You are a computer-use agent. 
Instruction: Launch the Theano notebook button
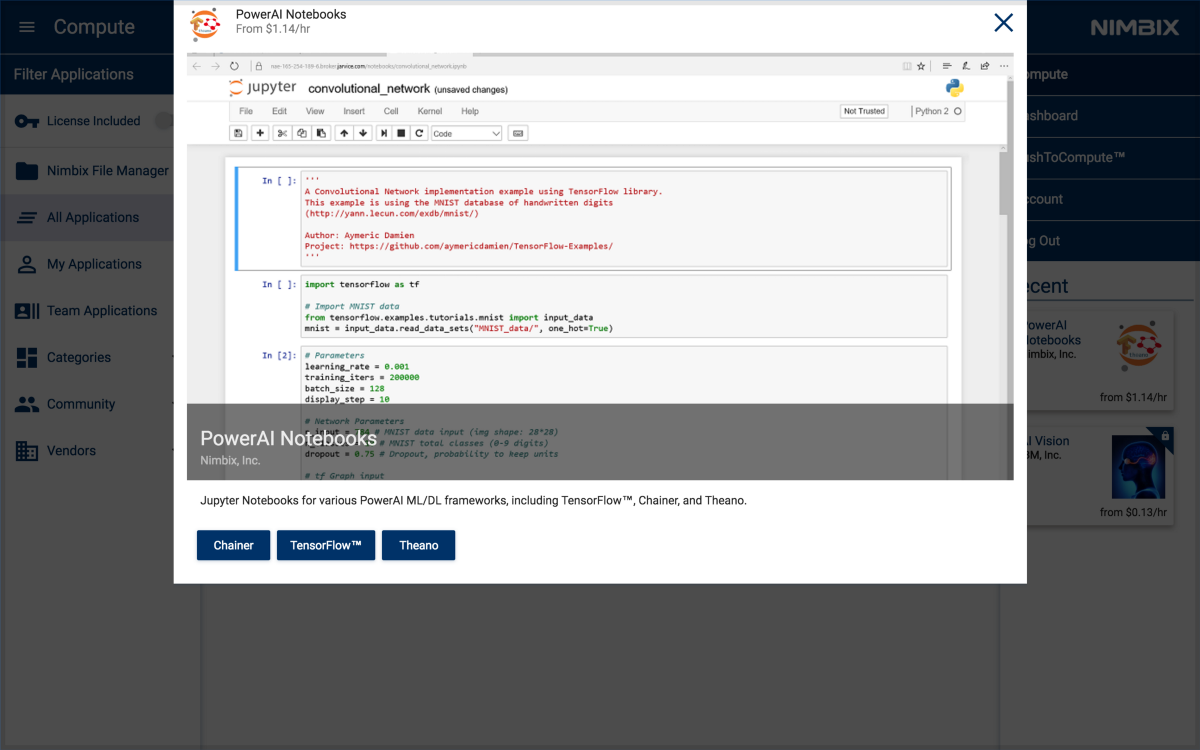418,545
